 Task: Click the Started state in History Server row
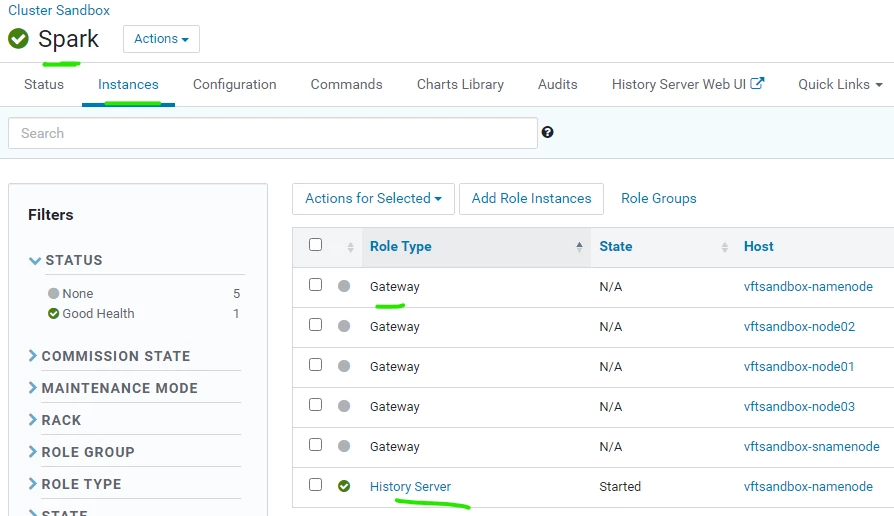point(620,486)
